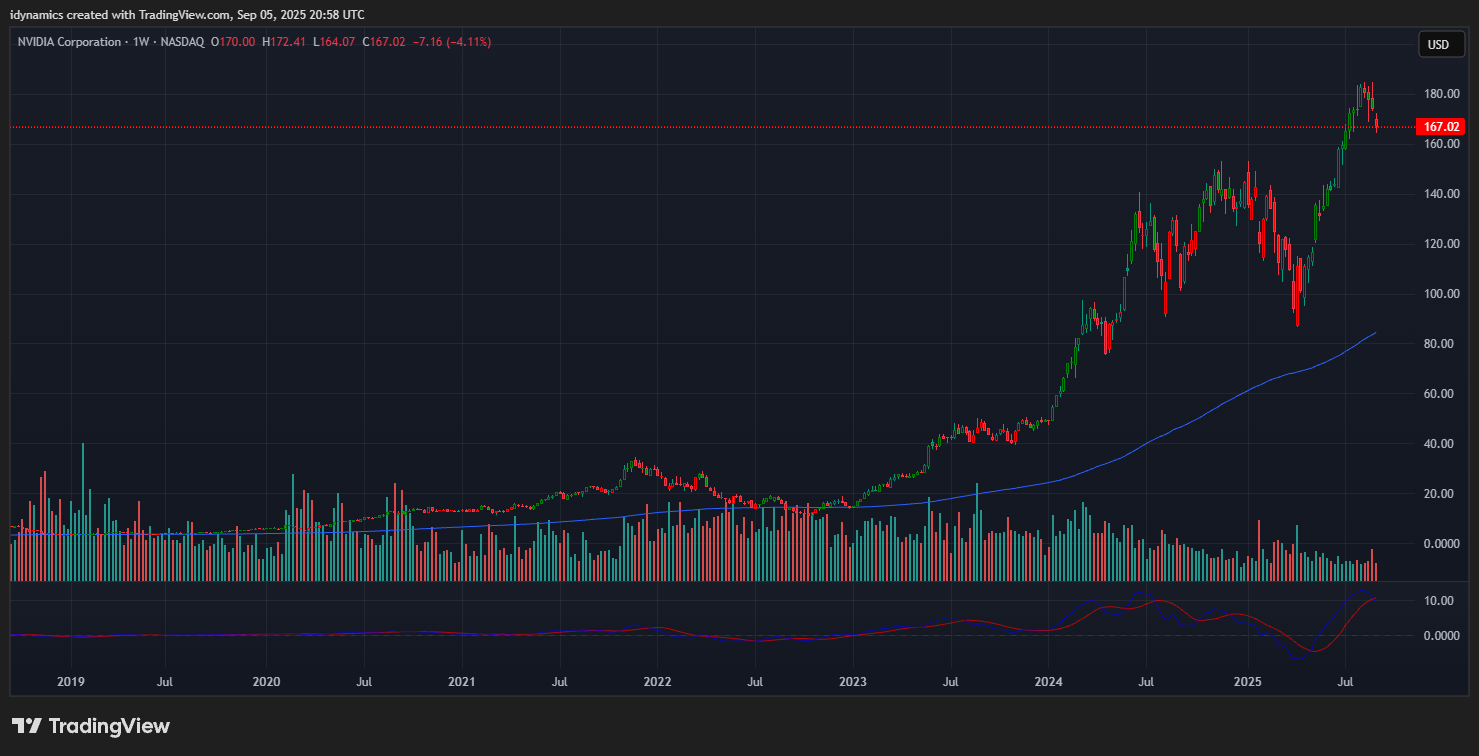Click the 10.00 indicator scale label

coord(1439,601)
